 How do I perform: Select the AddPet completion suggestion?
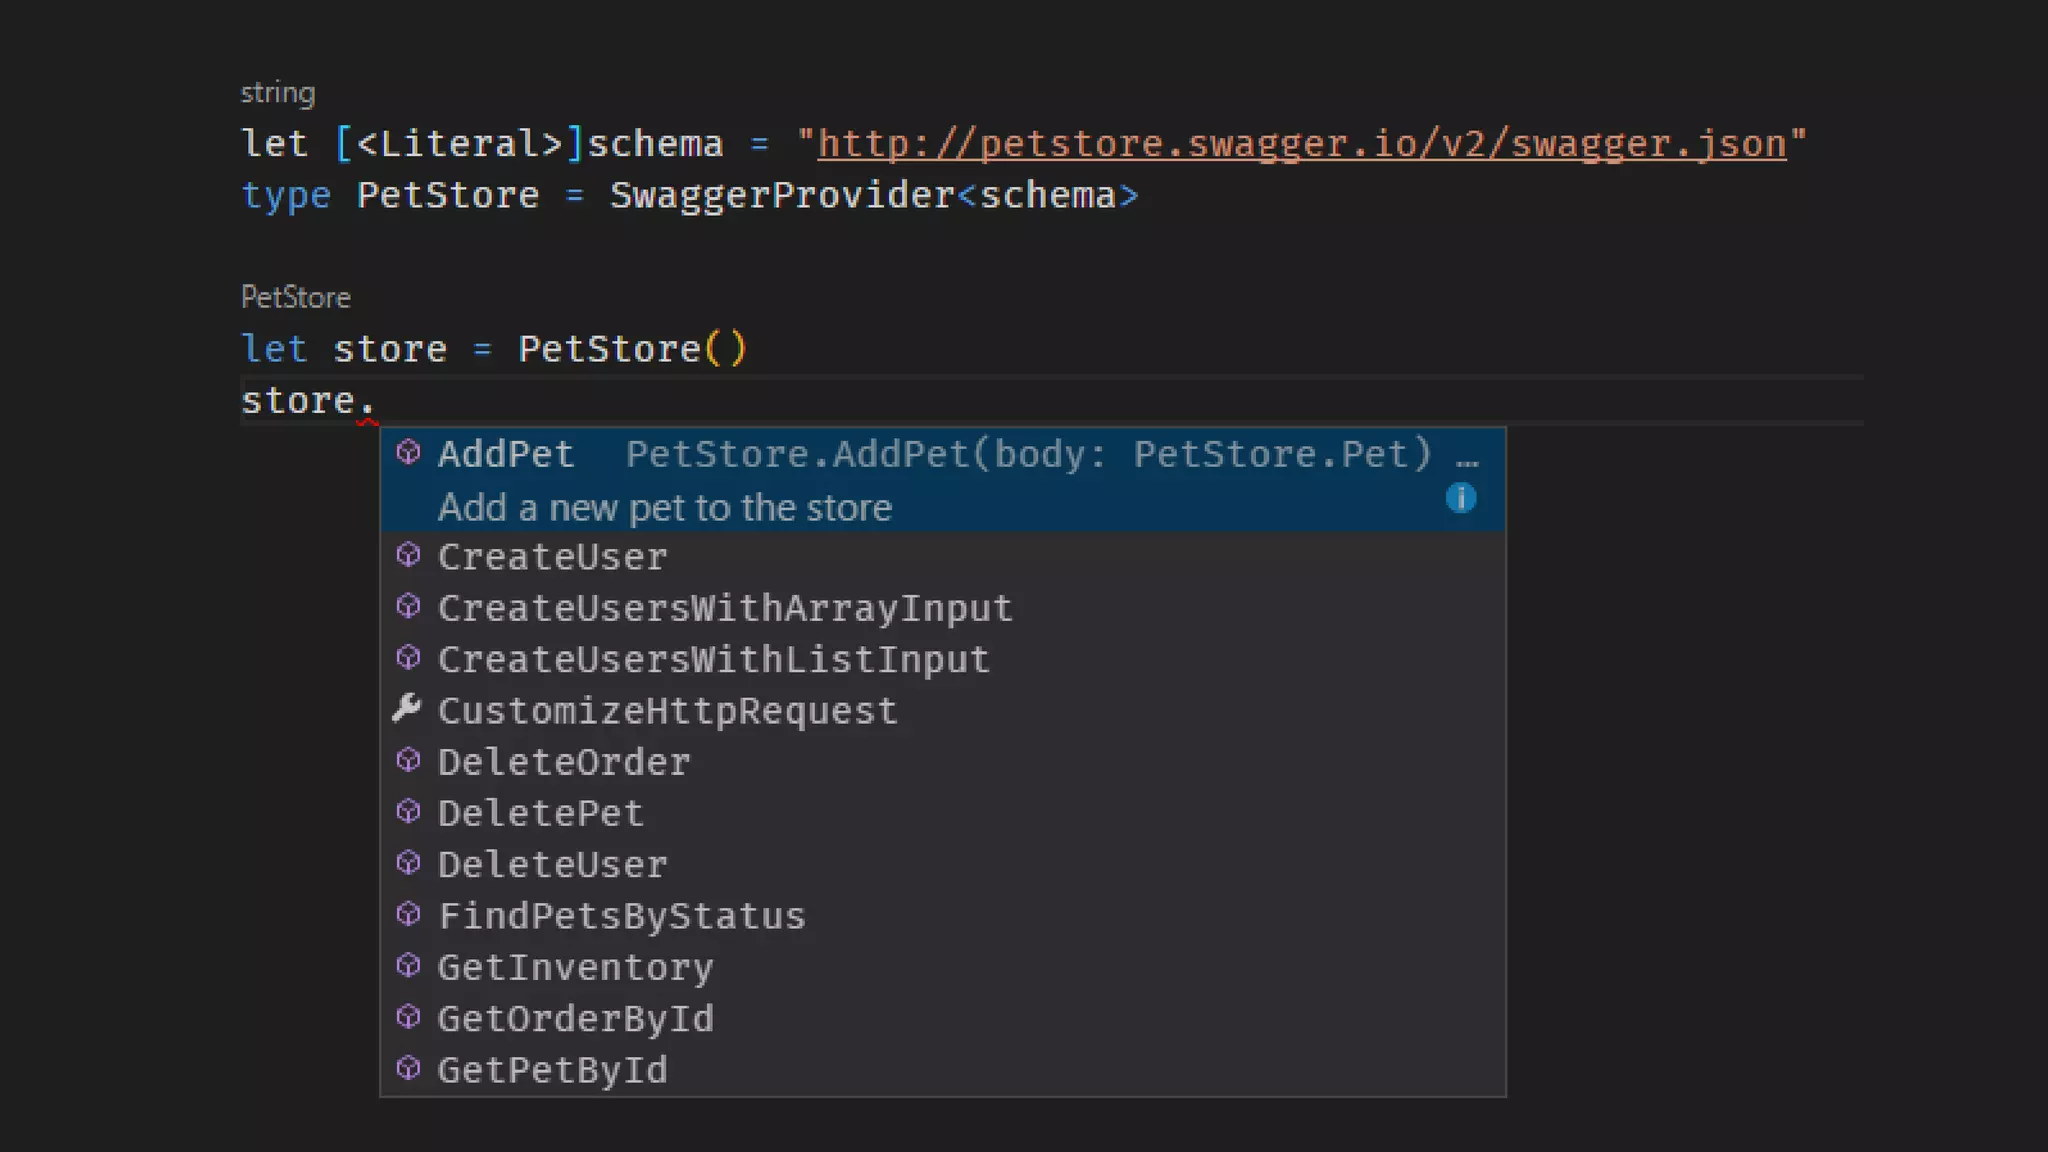942,480
